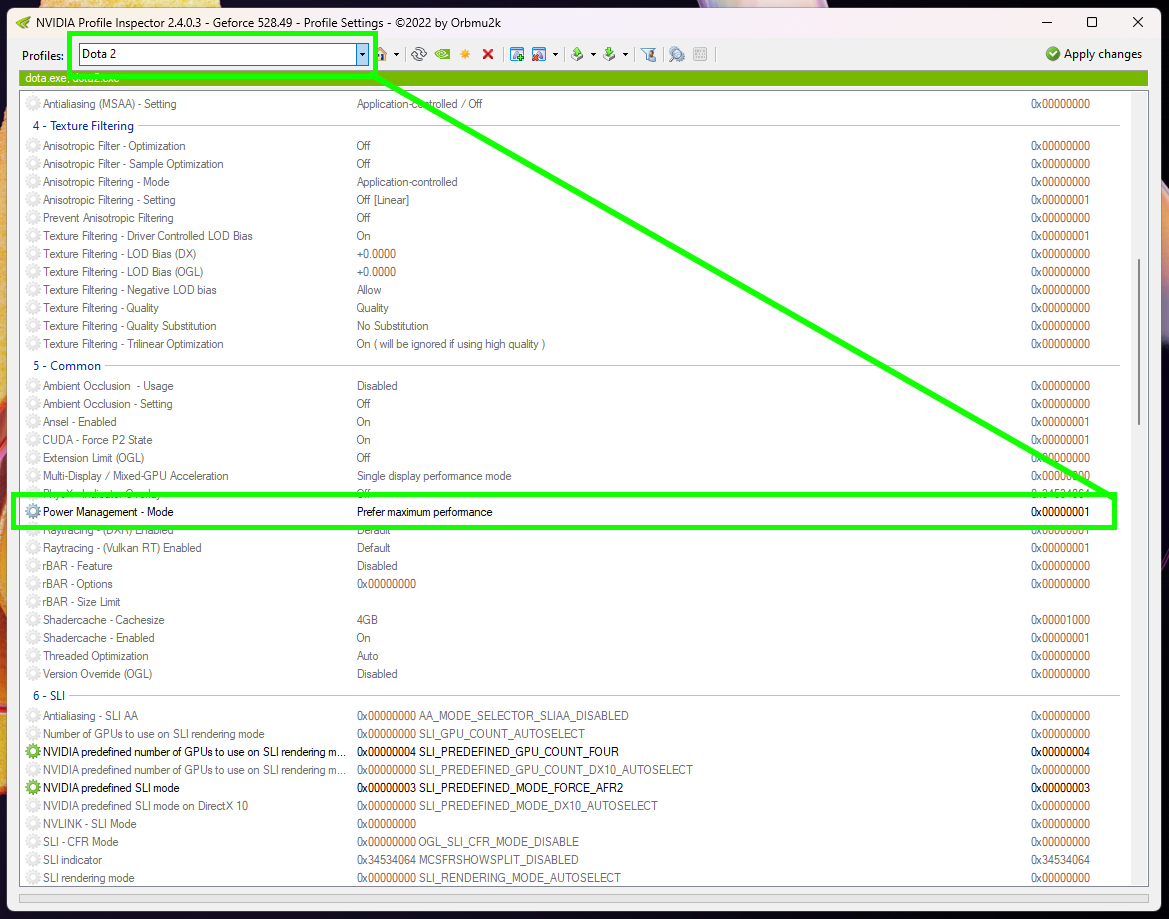The width and height of the screenshot is (1169, 919).
Task: Expand the arrow next to the home icon
Action: tap(396, 54)
